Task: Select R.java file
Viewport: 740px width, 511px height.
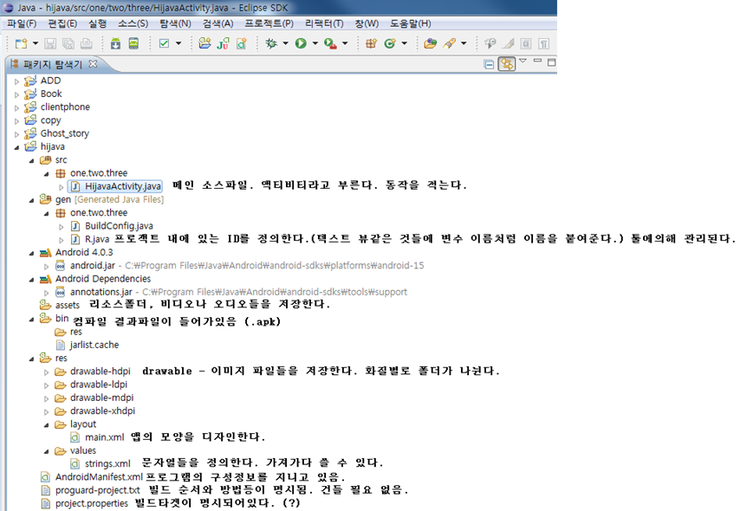Action: pos(90,239)
